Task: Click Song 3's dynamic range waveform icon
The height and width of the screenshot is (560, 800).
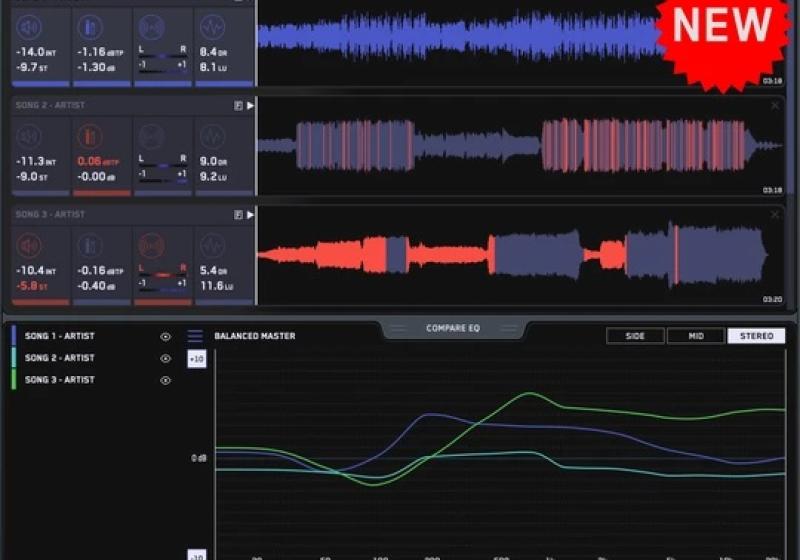Action: 213,246
